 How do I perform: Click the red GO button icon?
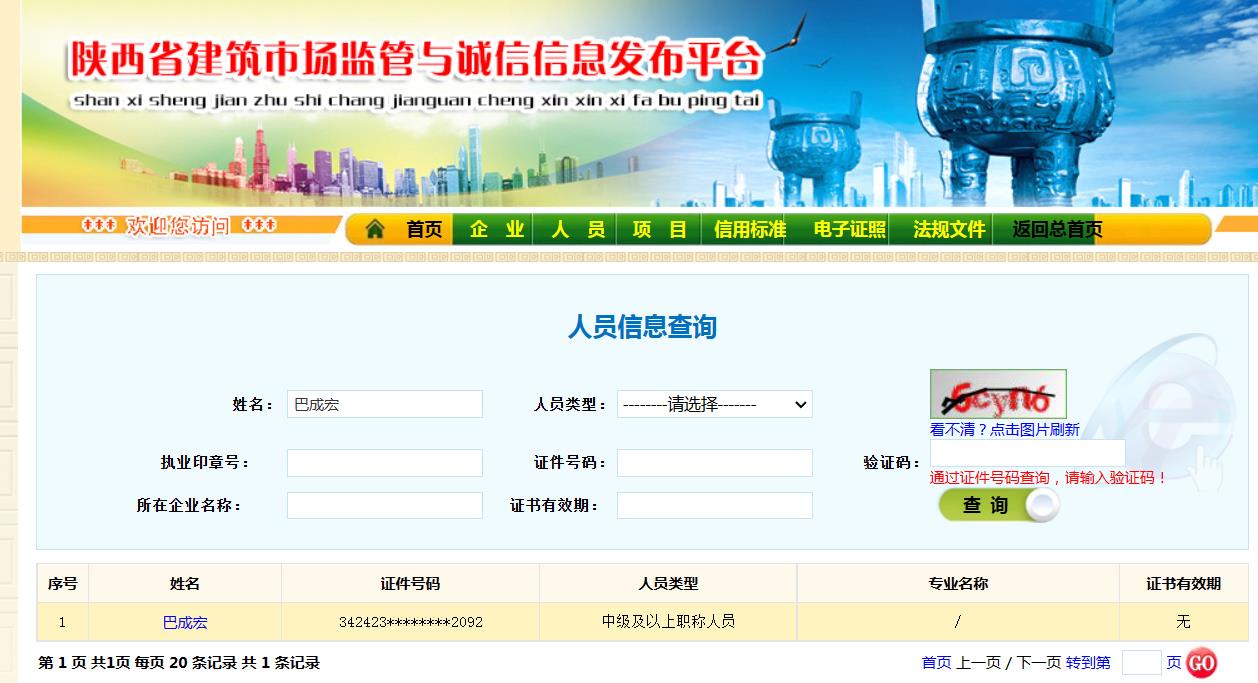coord(1201,663)
